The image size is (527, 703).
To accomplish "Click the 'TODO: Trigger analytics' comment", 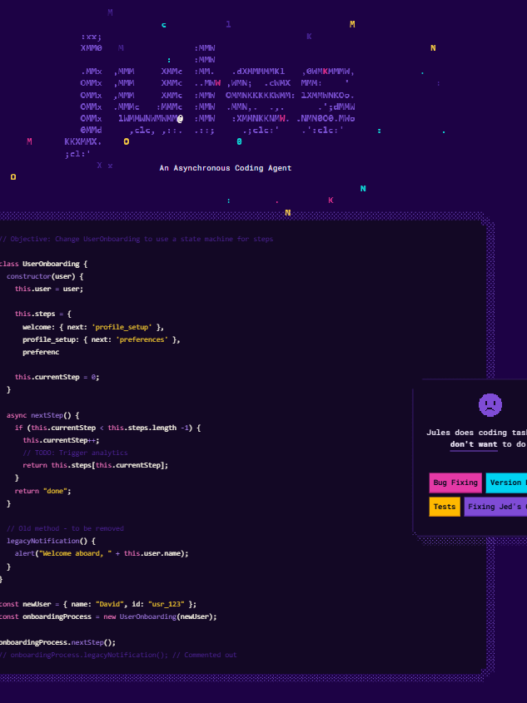I will 75,453.
